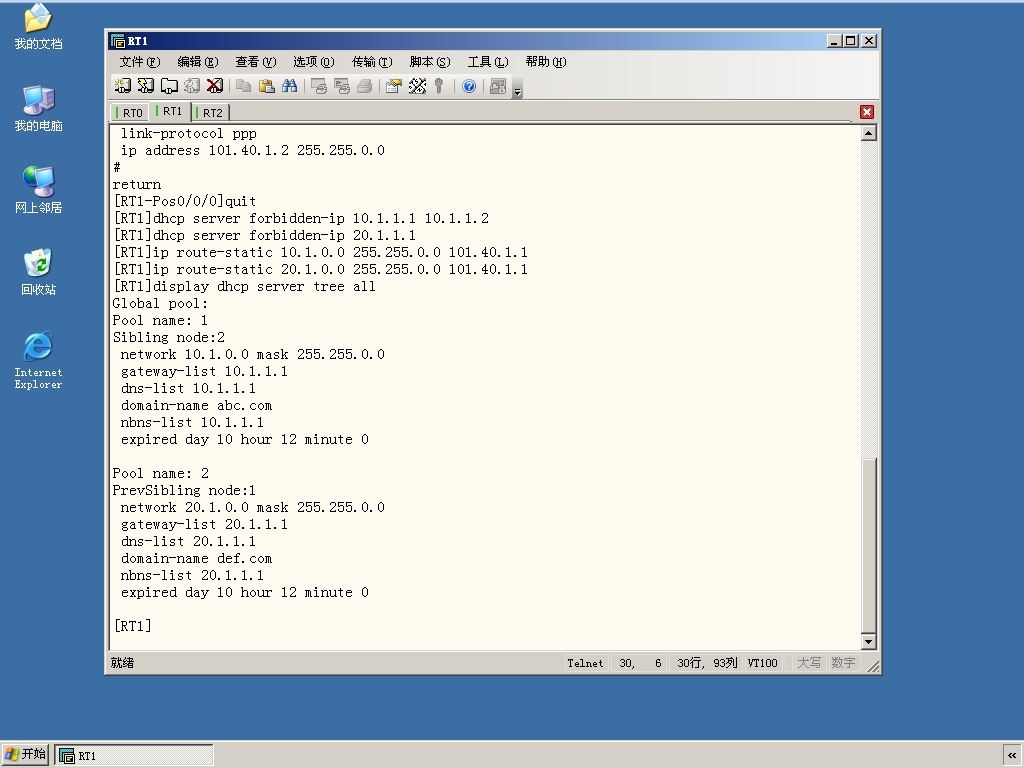The height and width of the screenshot is (768, 1024).
Task: Close the active tab with red X
Action: (867, 112)
